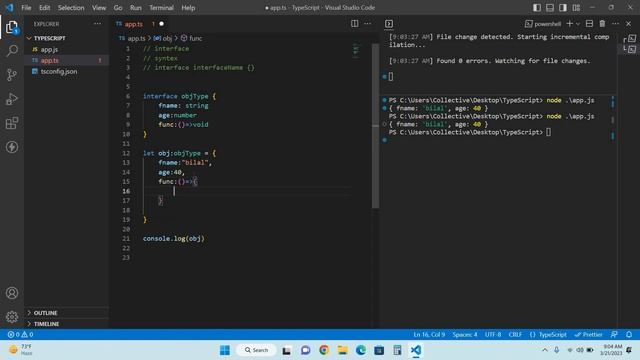Toggle primary side bar layout button
This screenshot has width=640, height=360.
tap(537, 7)
